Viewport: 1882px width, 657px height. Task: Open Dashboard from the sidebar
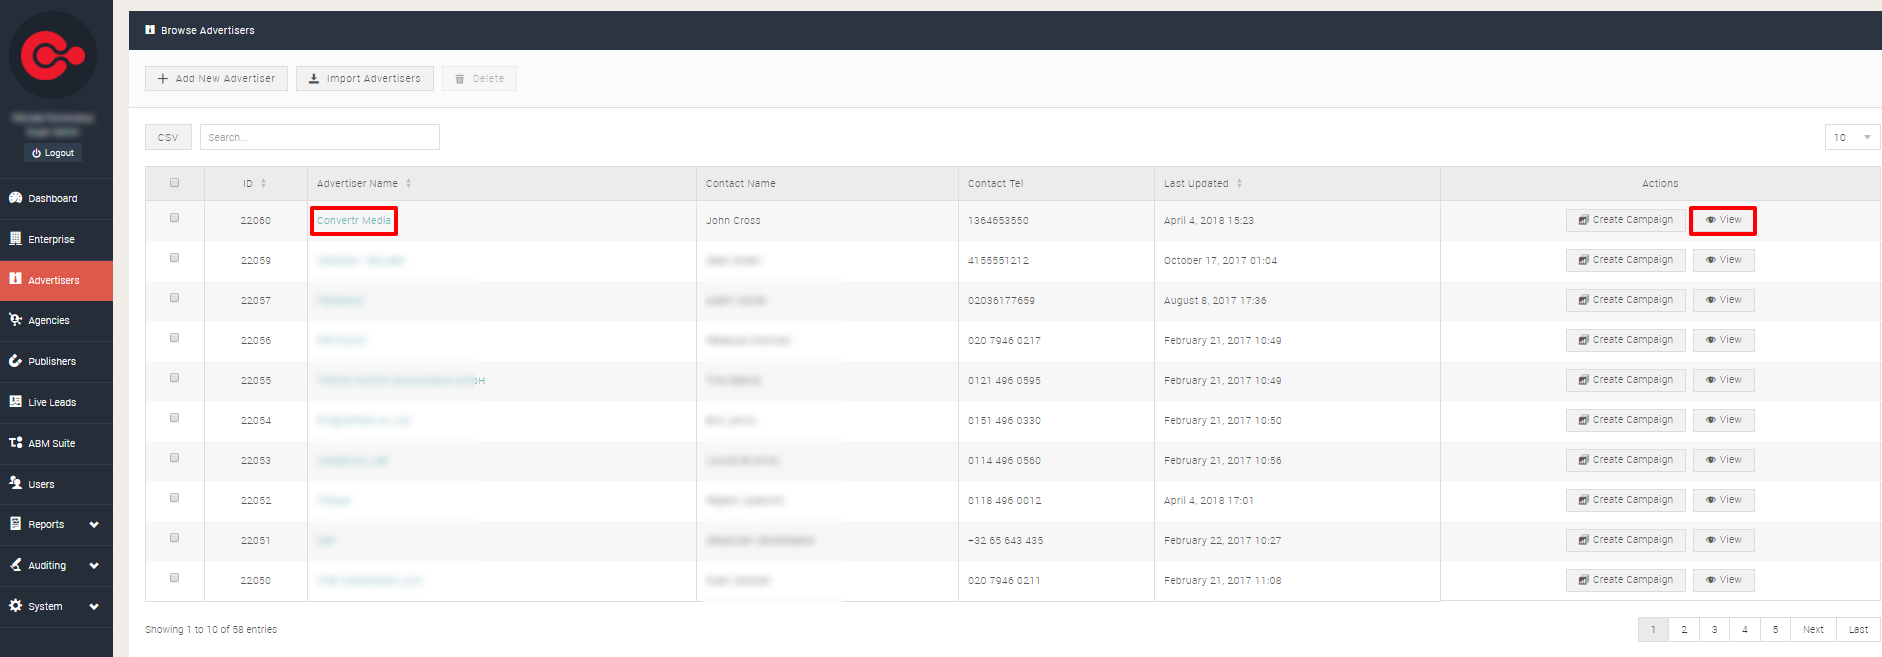[52, 199]
